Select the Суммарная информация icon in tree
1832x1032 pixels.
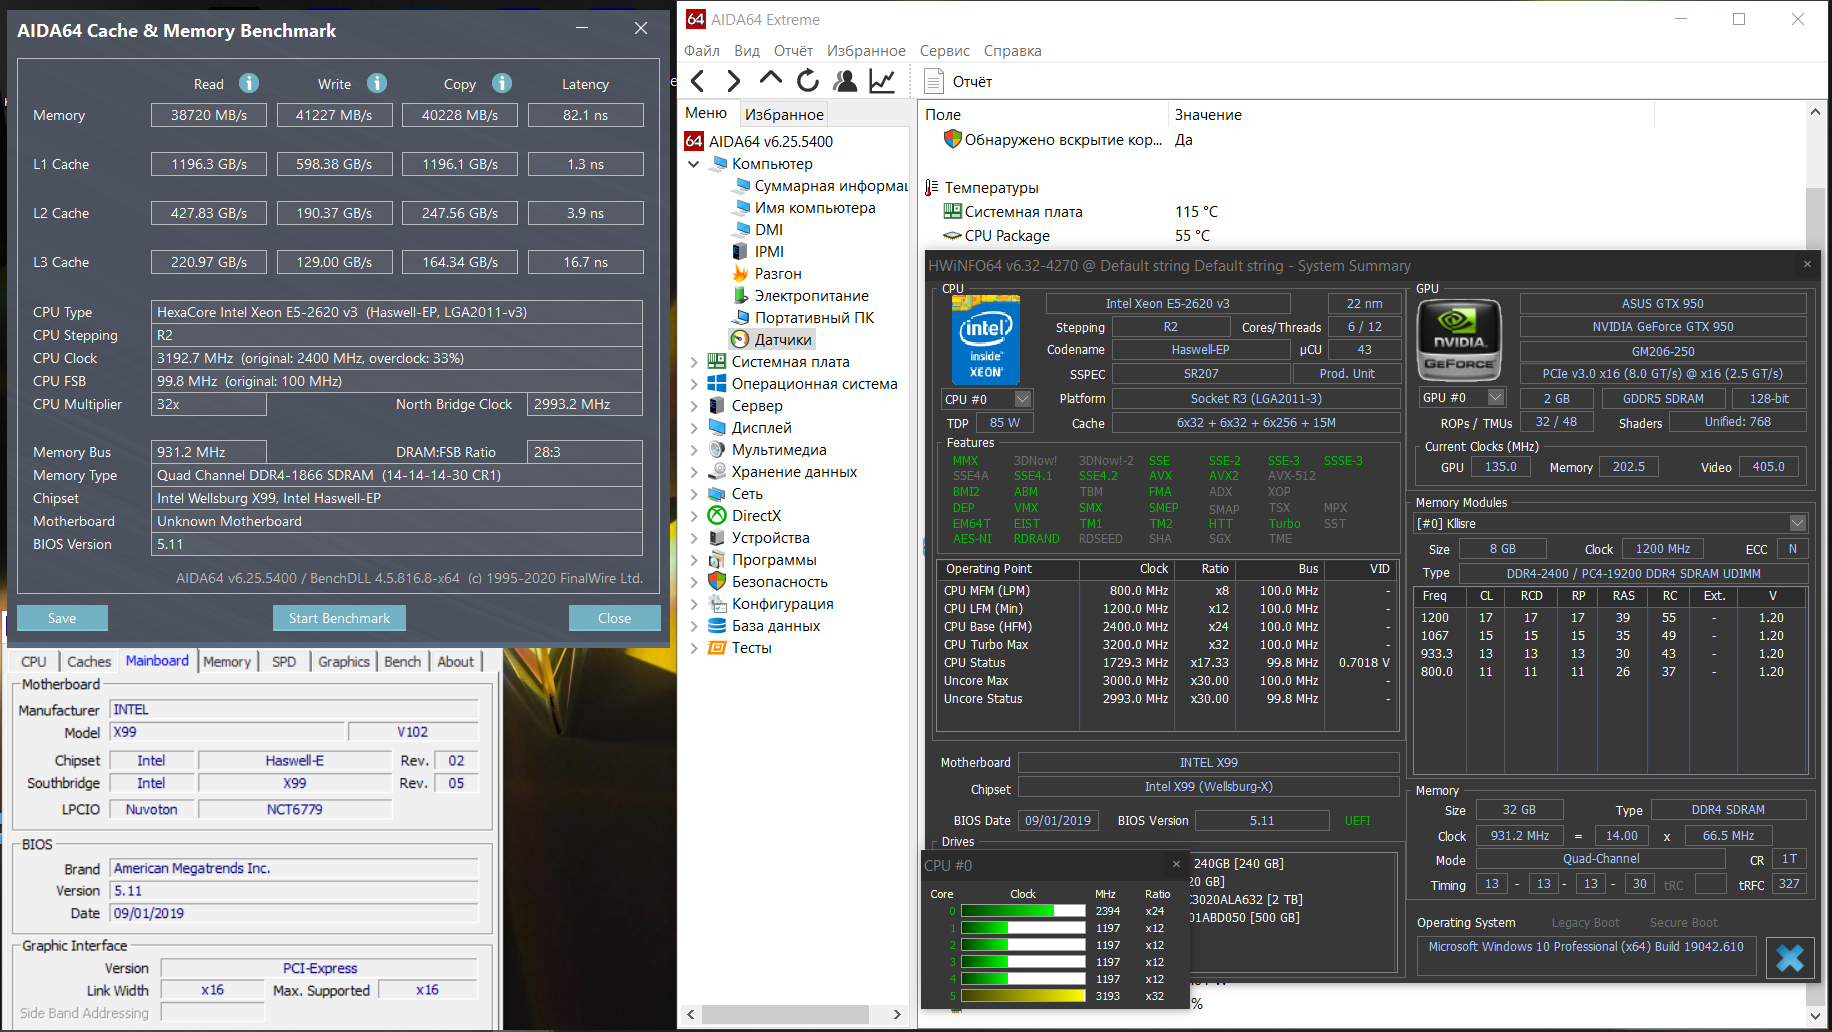[x=741, y=186]
